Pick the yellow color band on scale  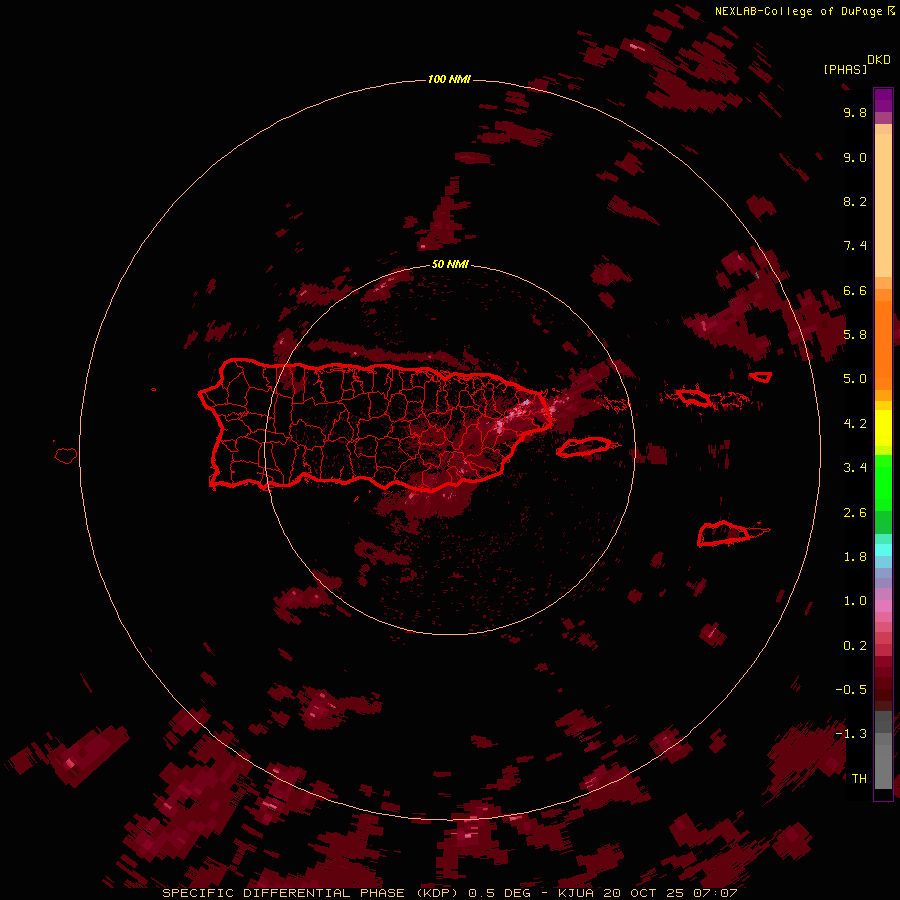click(x=883, y=428)
